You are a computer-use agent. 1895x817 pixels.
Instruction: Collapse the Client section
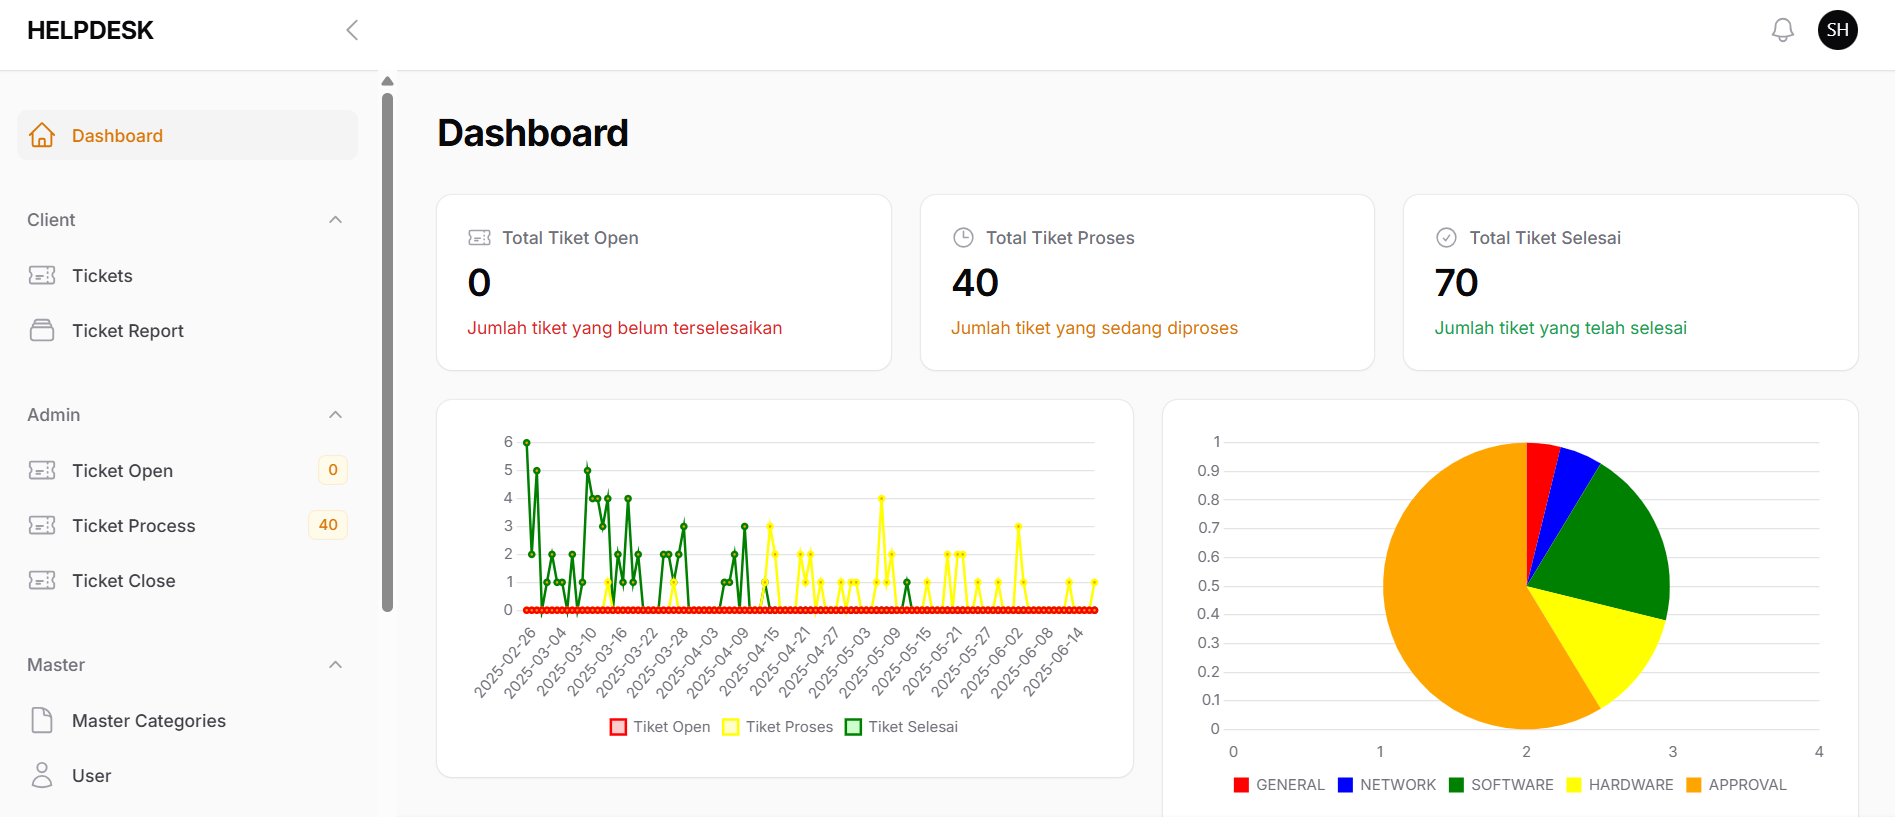(x=336, y=220)
